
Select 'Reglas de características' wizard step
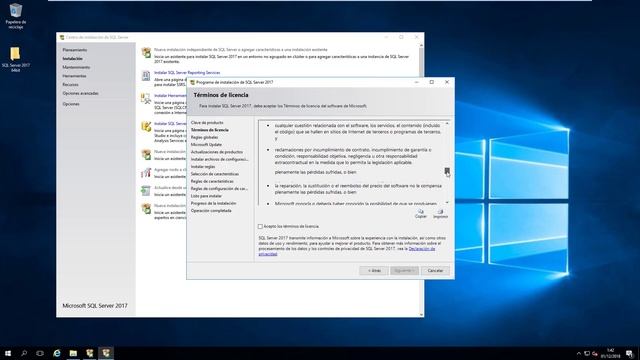[x=212, y=181]
